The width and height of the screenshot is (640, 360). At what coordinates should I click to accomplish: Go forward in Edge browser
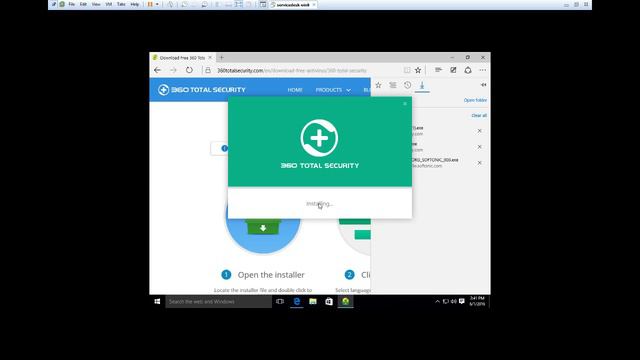[173, 70]
